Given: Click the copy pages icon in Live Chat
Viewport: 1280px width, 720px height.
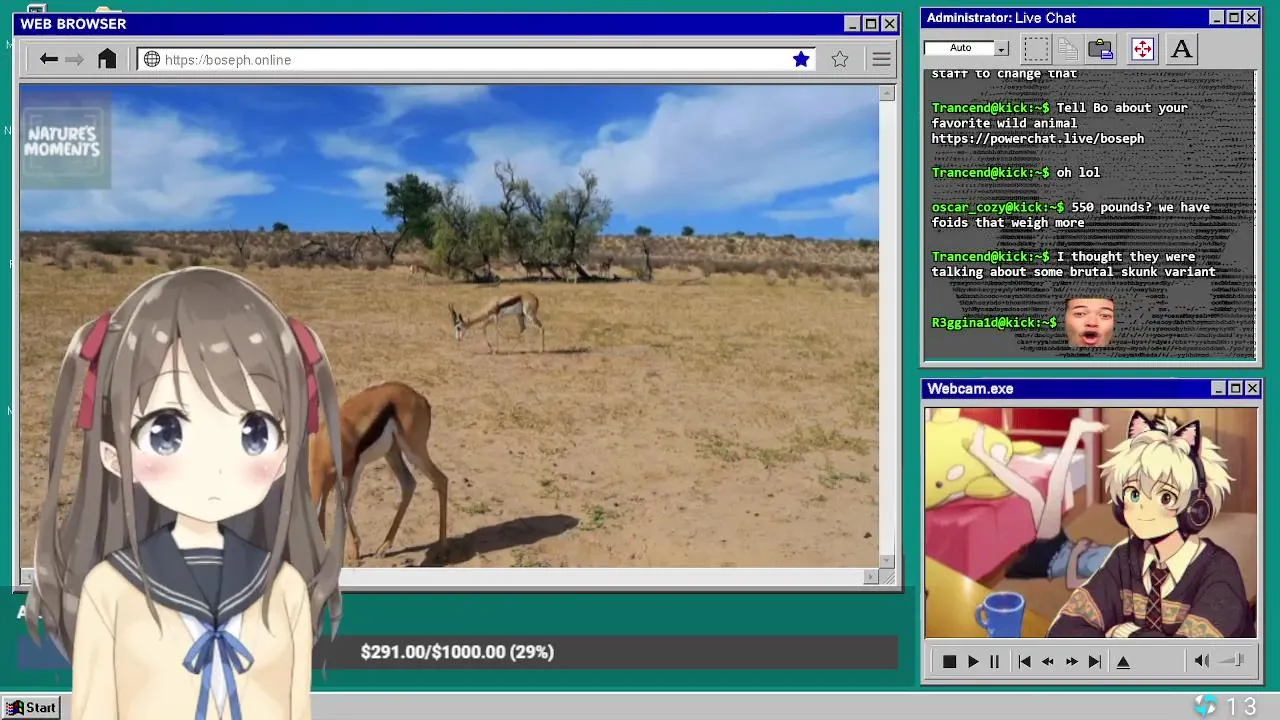Looking at the screenshot, I should point(1068,48).
